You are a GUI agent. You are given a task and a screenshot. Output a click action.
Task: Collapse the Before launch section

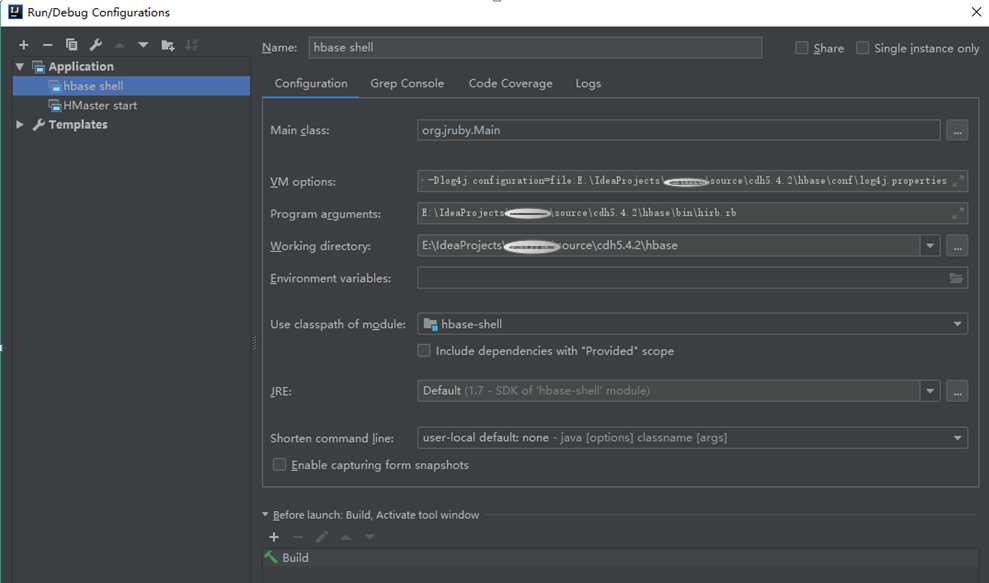266,515
